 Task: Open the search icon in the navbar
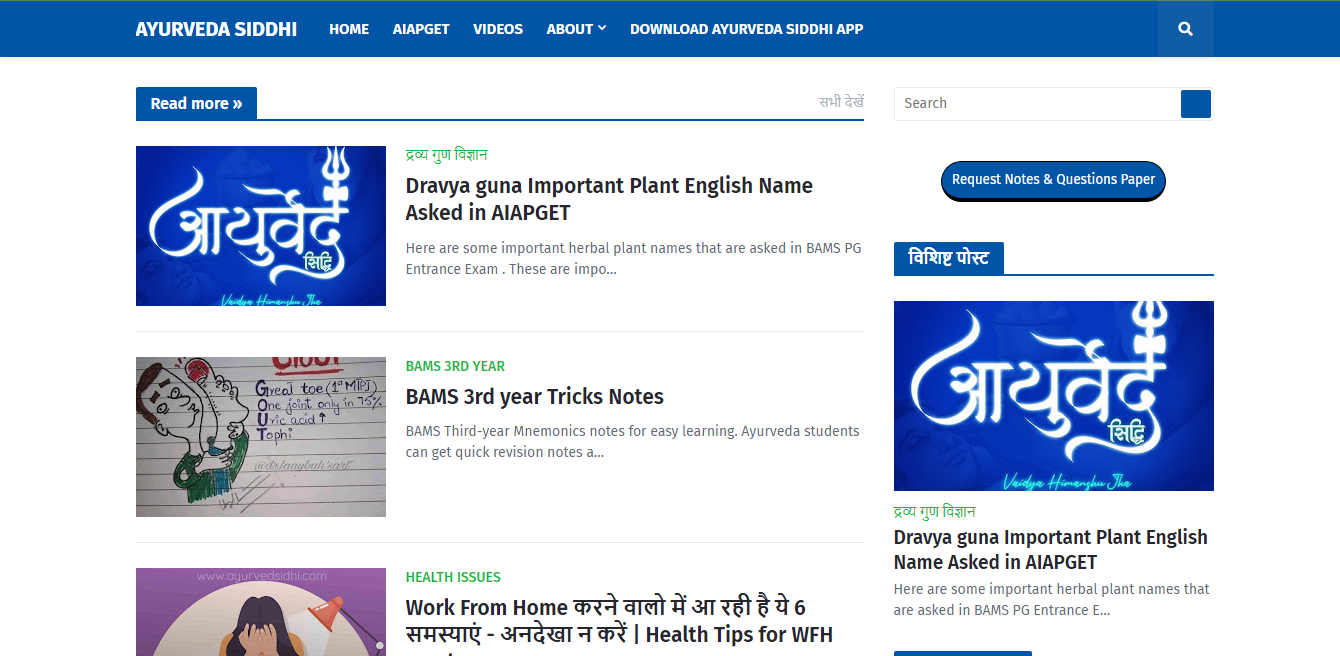pyautogui.click(x=1186, y=29)
